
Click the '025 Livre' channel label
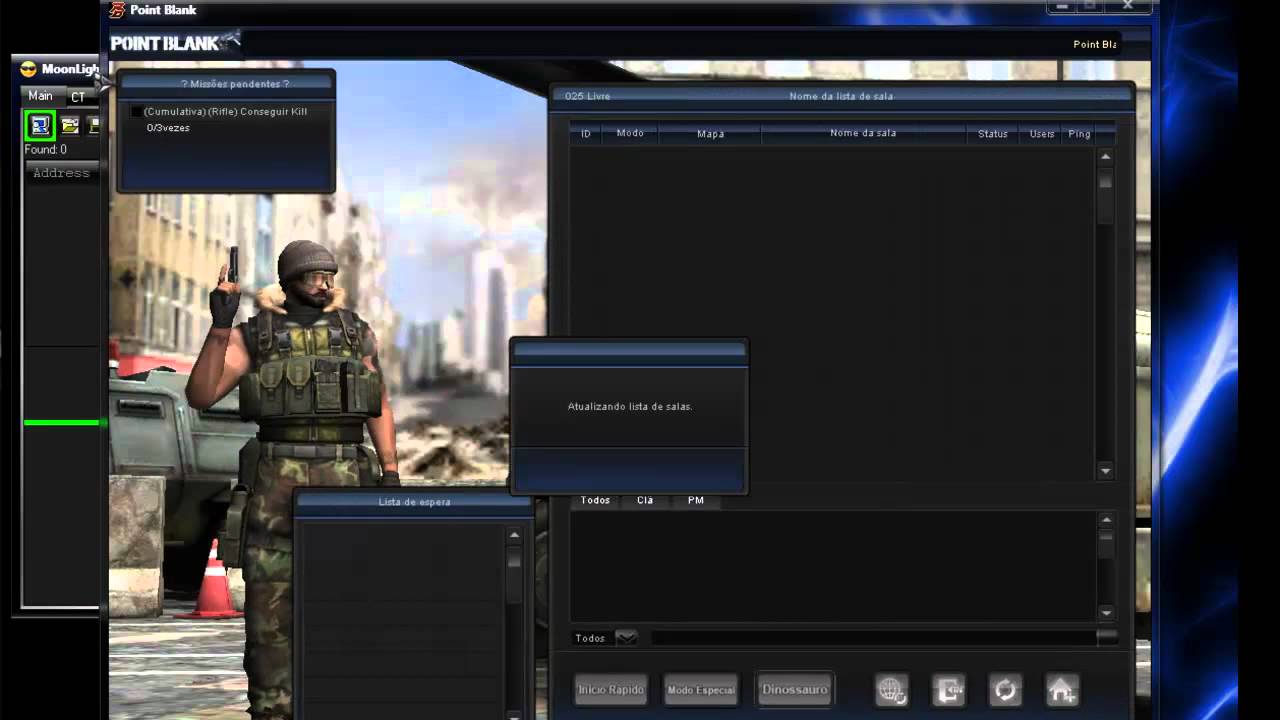coord(587,96)
